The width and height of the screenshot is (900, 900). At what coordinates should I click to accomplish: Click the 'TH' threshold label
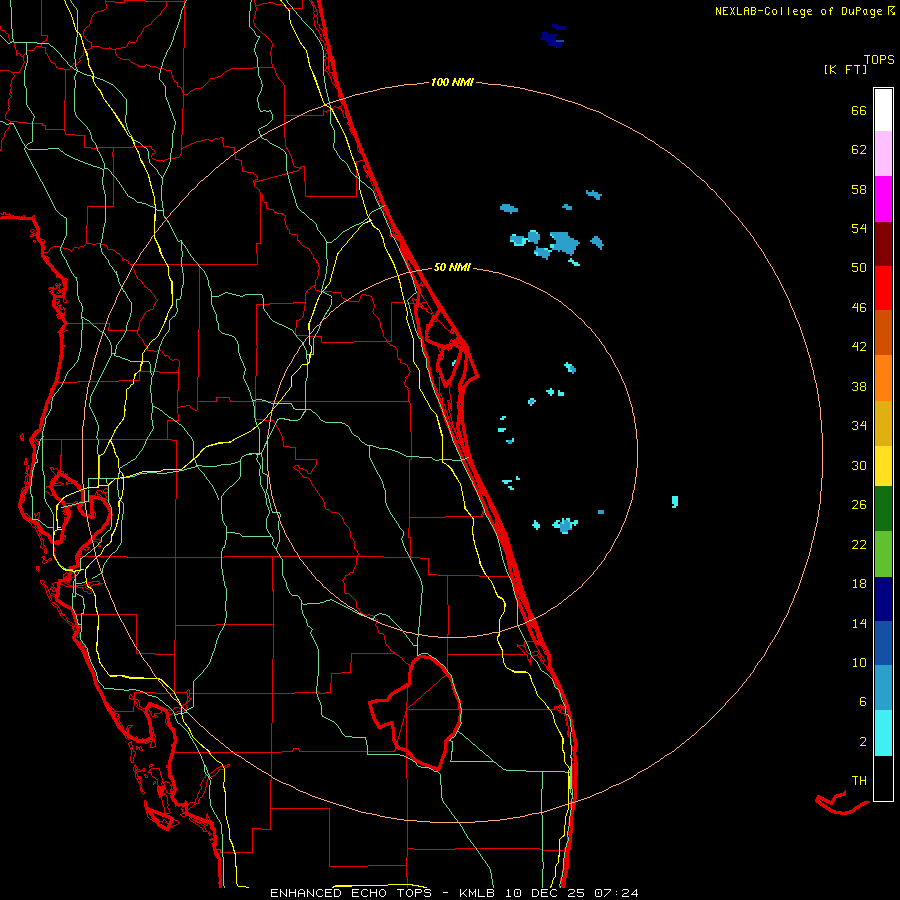859,781
